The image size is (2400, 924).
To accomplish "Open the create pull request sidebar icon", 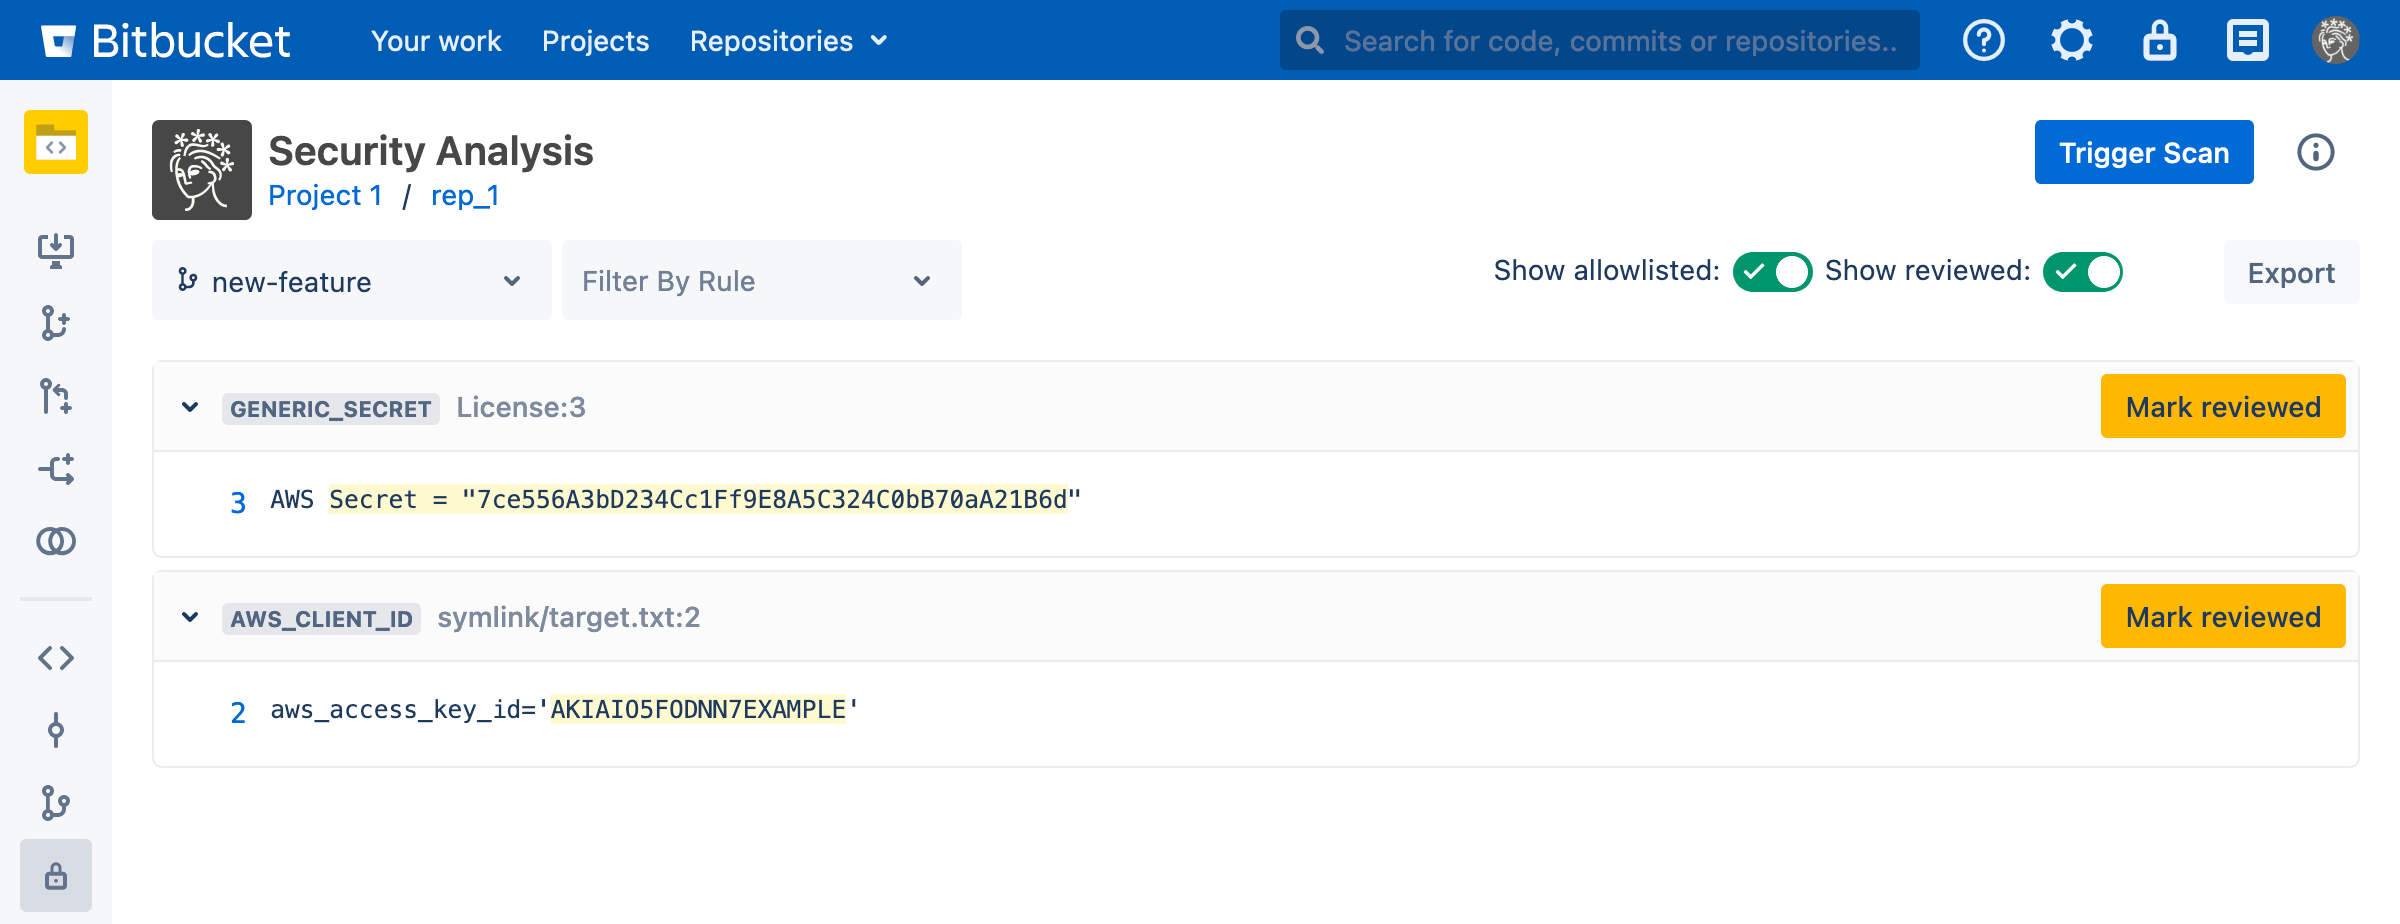I will pos(56,396).
